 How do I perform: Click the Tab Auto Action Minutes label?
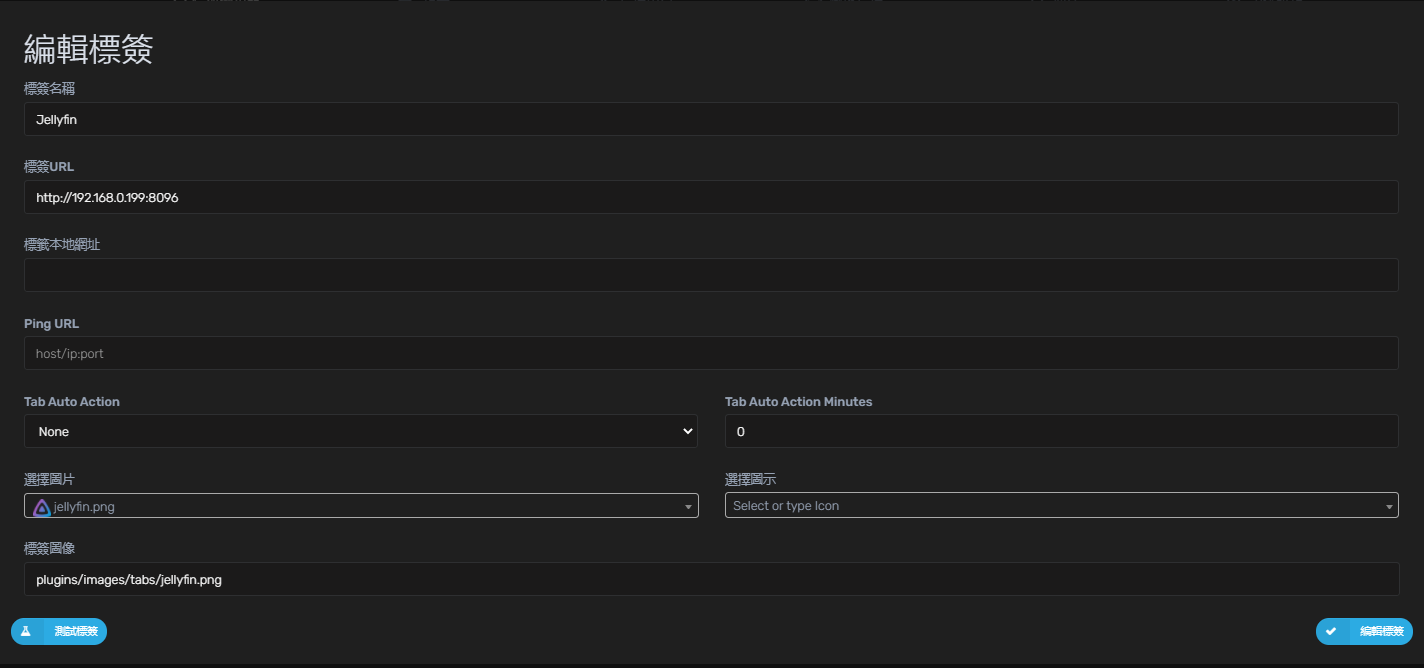[x=798, y=401]
